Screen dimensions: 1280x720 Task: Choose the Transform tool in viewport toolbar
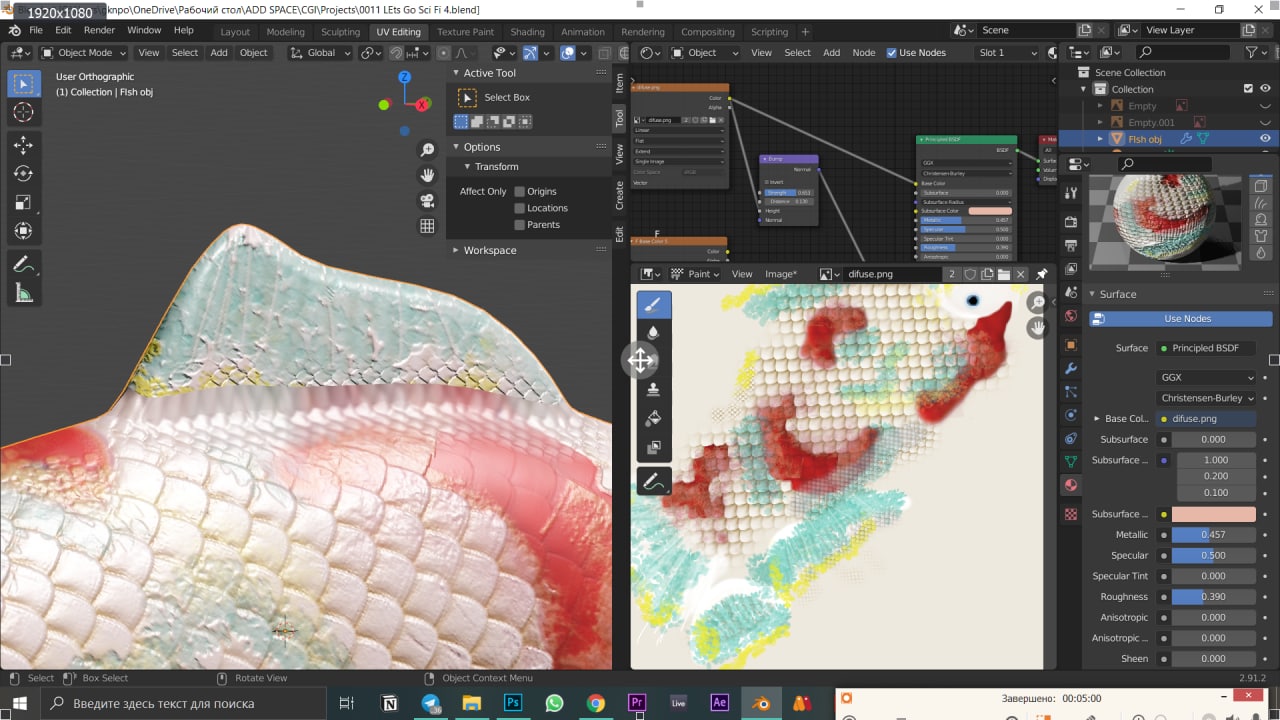tap(24, 231)
